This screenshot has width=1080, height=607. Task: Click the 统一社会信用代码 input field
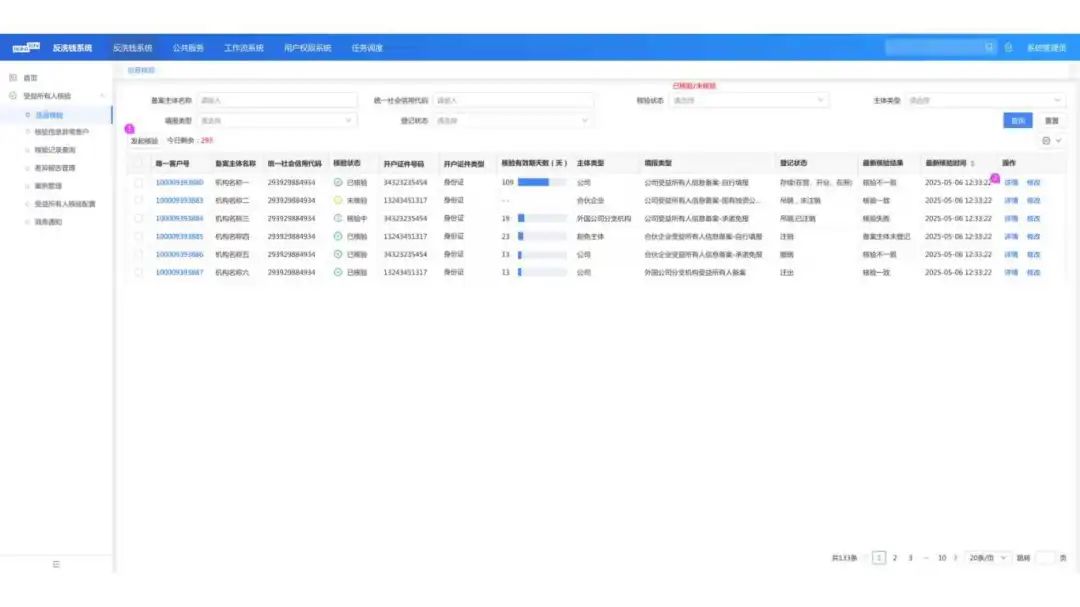pos(513,101)
